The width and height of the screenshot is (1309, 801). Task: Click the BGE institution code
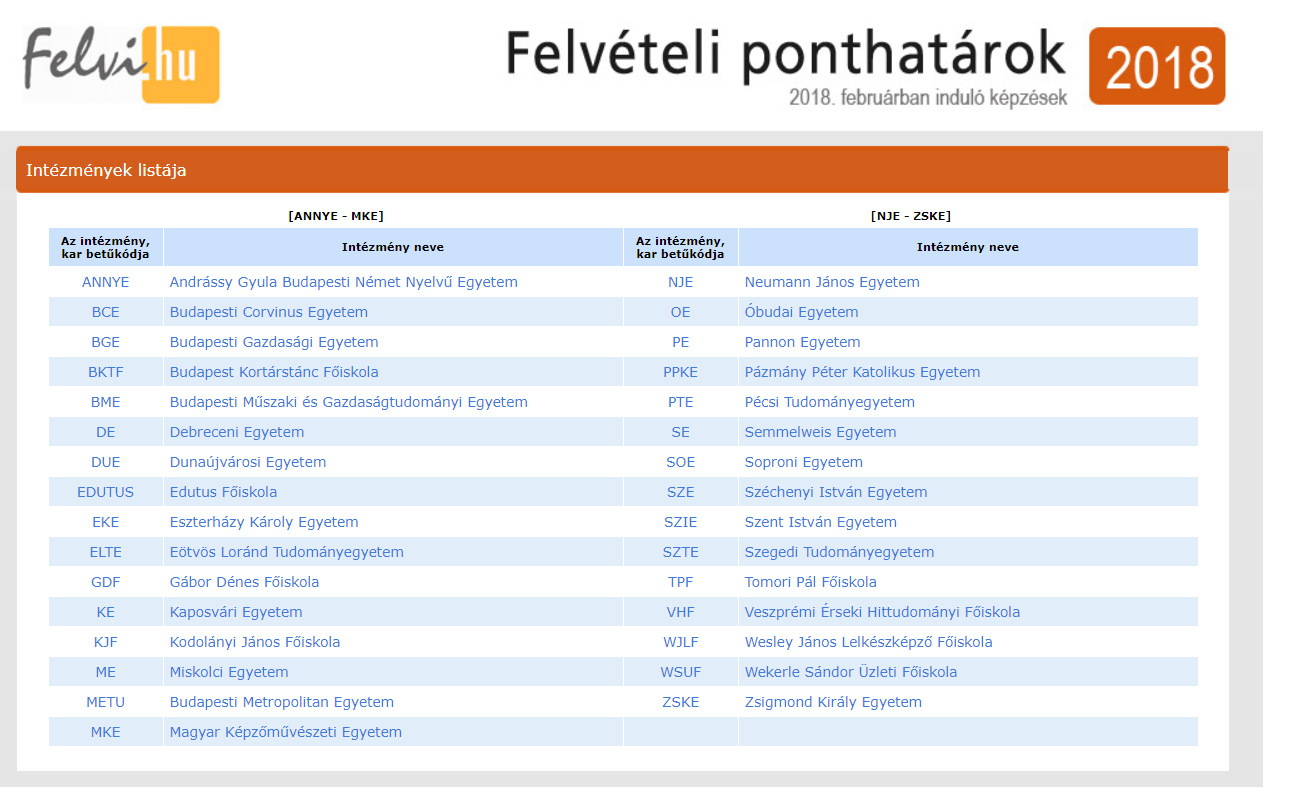[x=106, y=342]
